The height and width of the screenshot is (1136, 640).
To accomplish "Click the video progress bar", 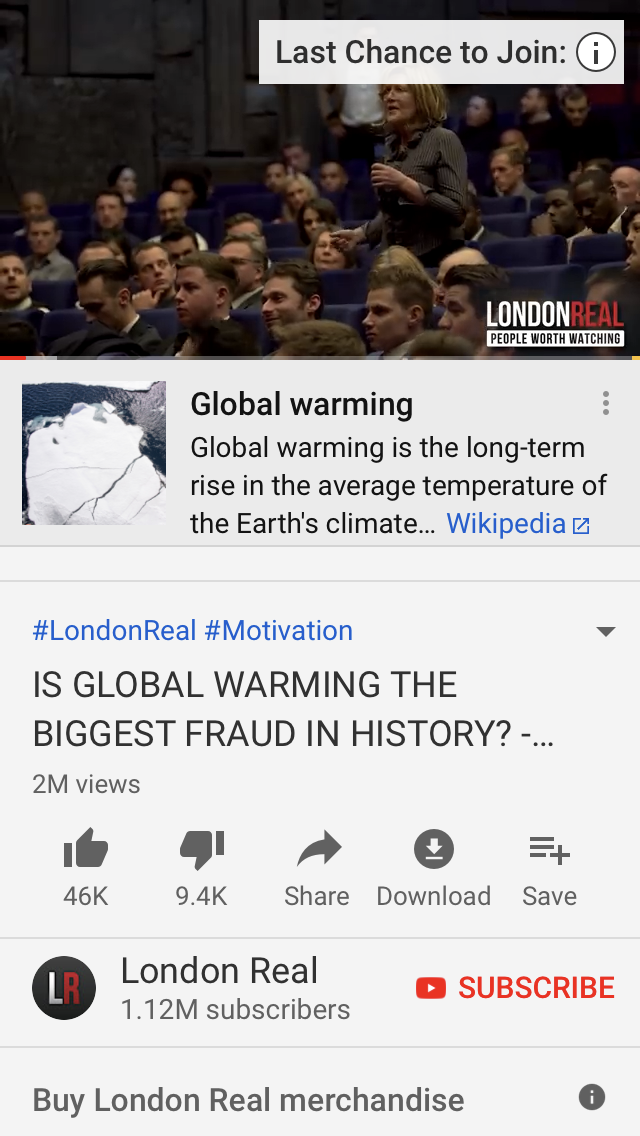I will click(320, 358).
